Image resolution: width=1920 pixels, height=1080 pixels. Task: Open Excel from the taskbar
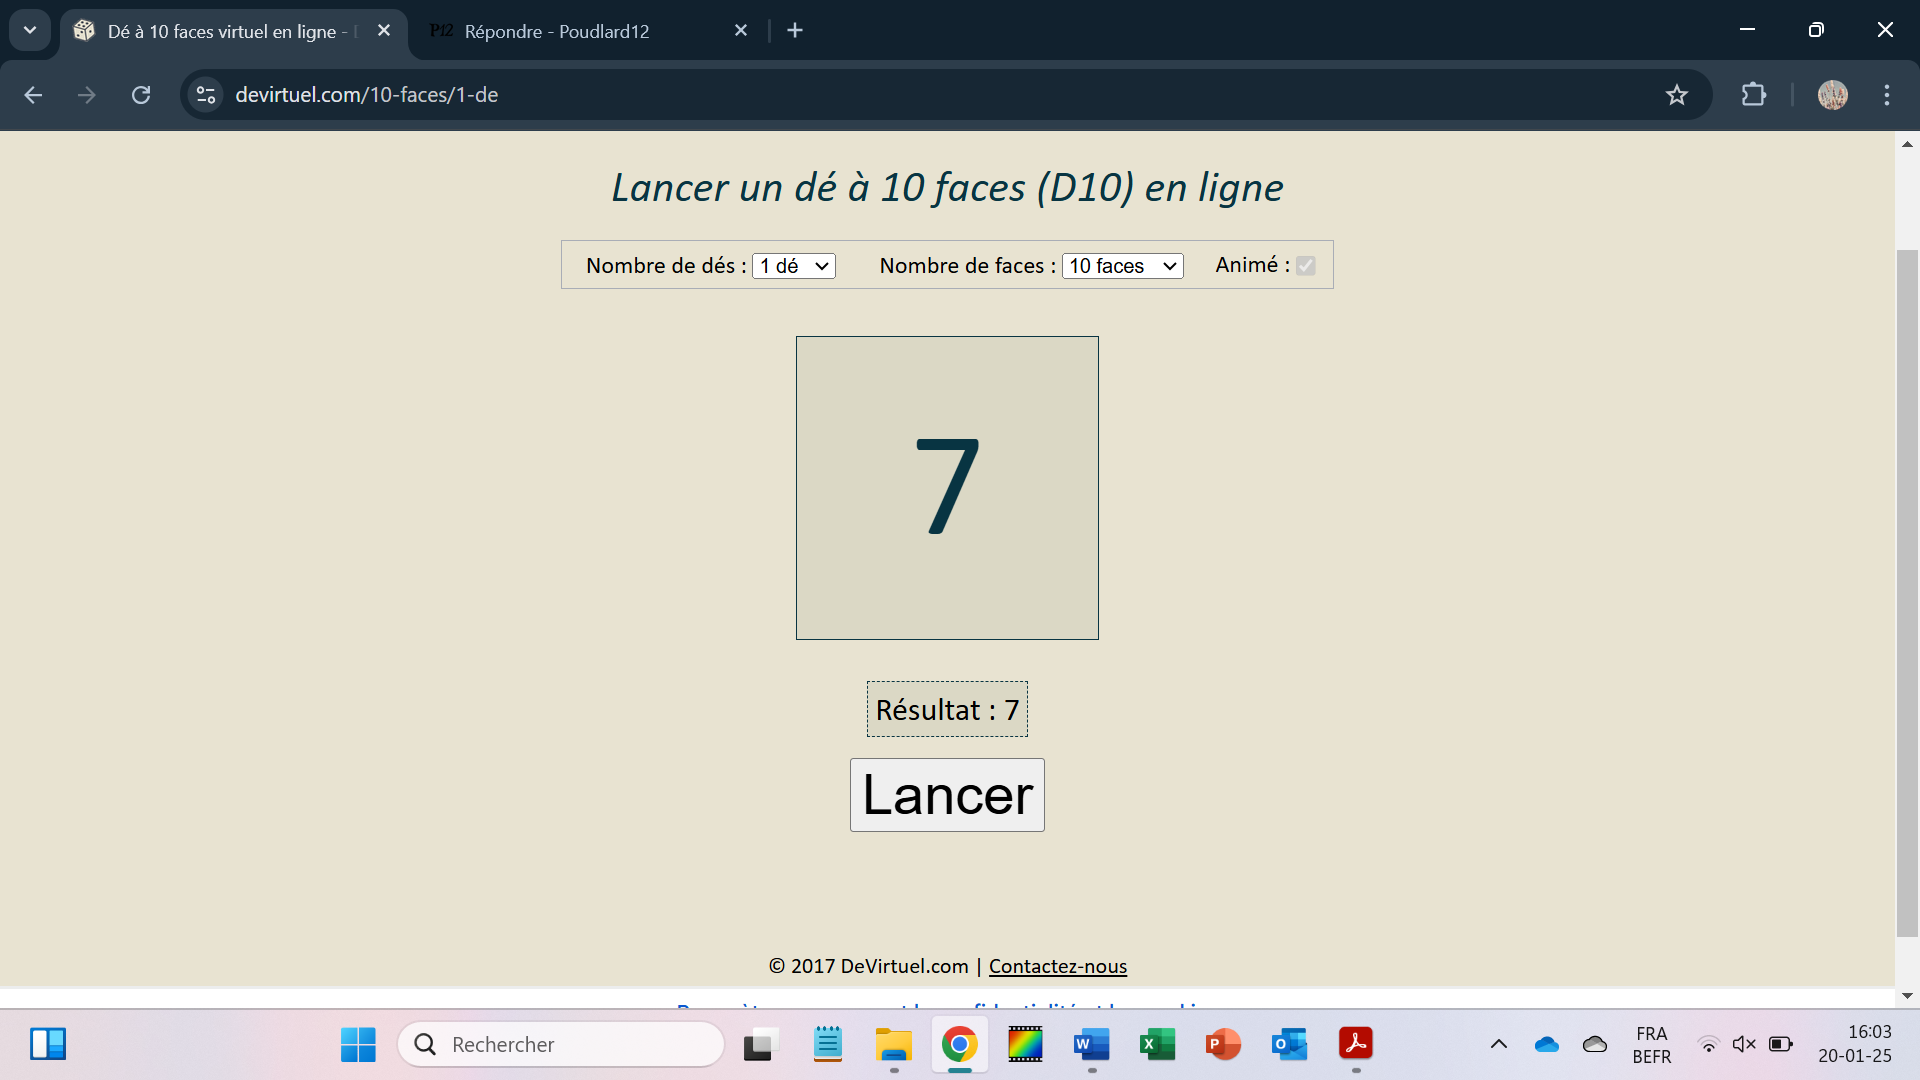[x=1157, y=1044]
